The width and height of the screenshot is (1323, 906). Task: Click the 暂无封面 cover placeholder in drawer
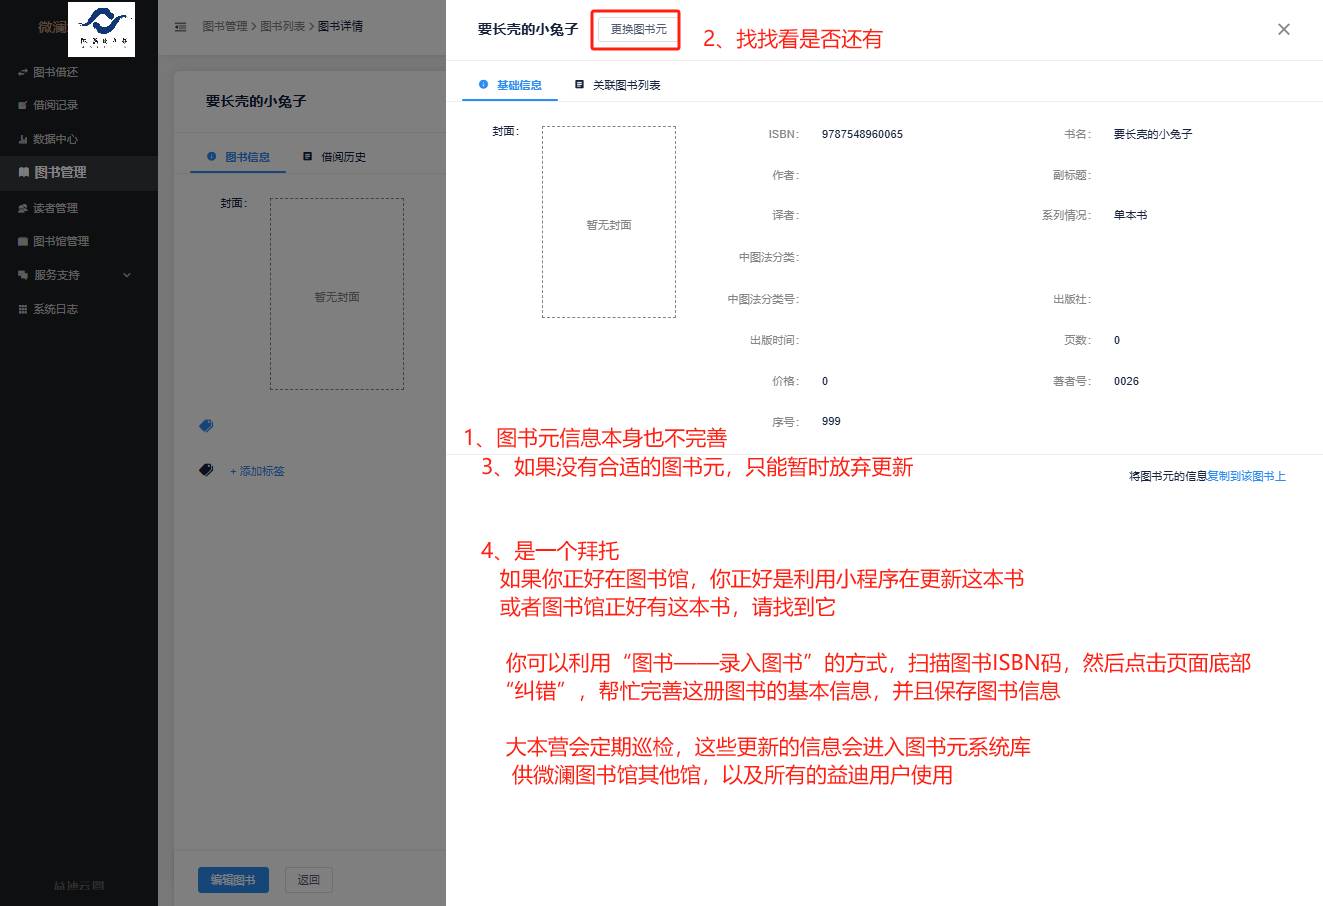click(x=608, y=222)
